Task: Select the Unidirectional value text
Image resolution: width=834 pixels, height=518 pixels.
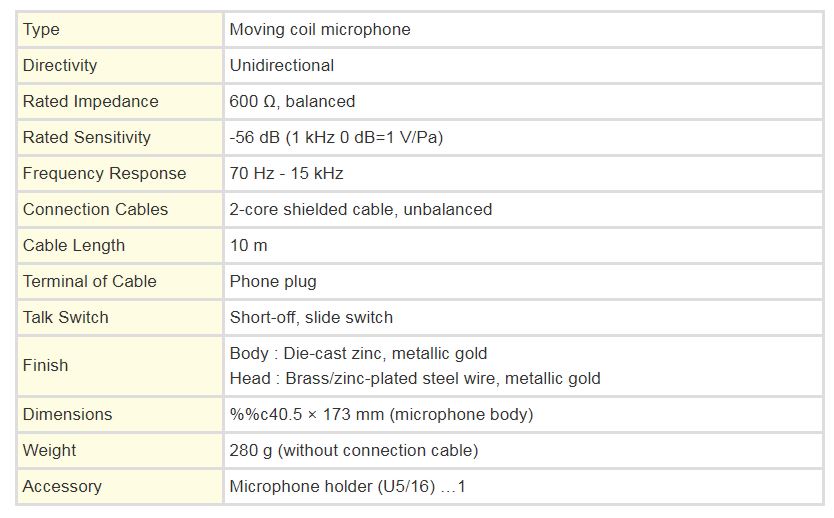Action: click(282, 65)
